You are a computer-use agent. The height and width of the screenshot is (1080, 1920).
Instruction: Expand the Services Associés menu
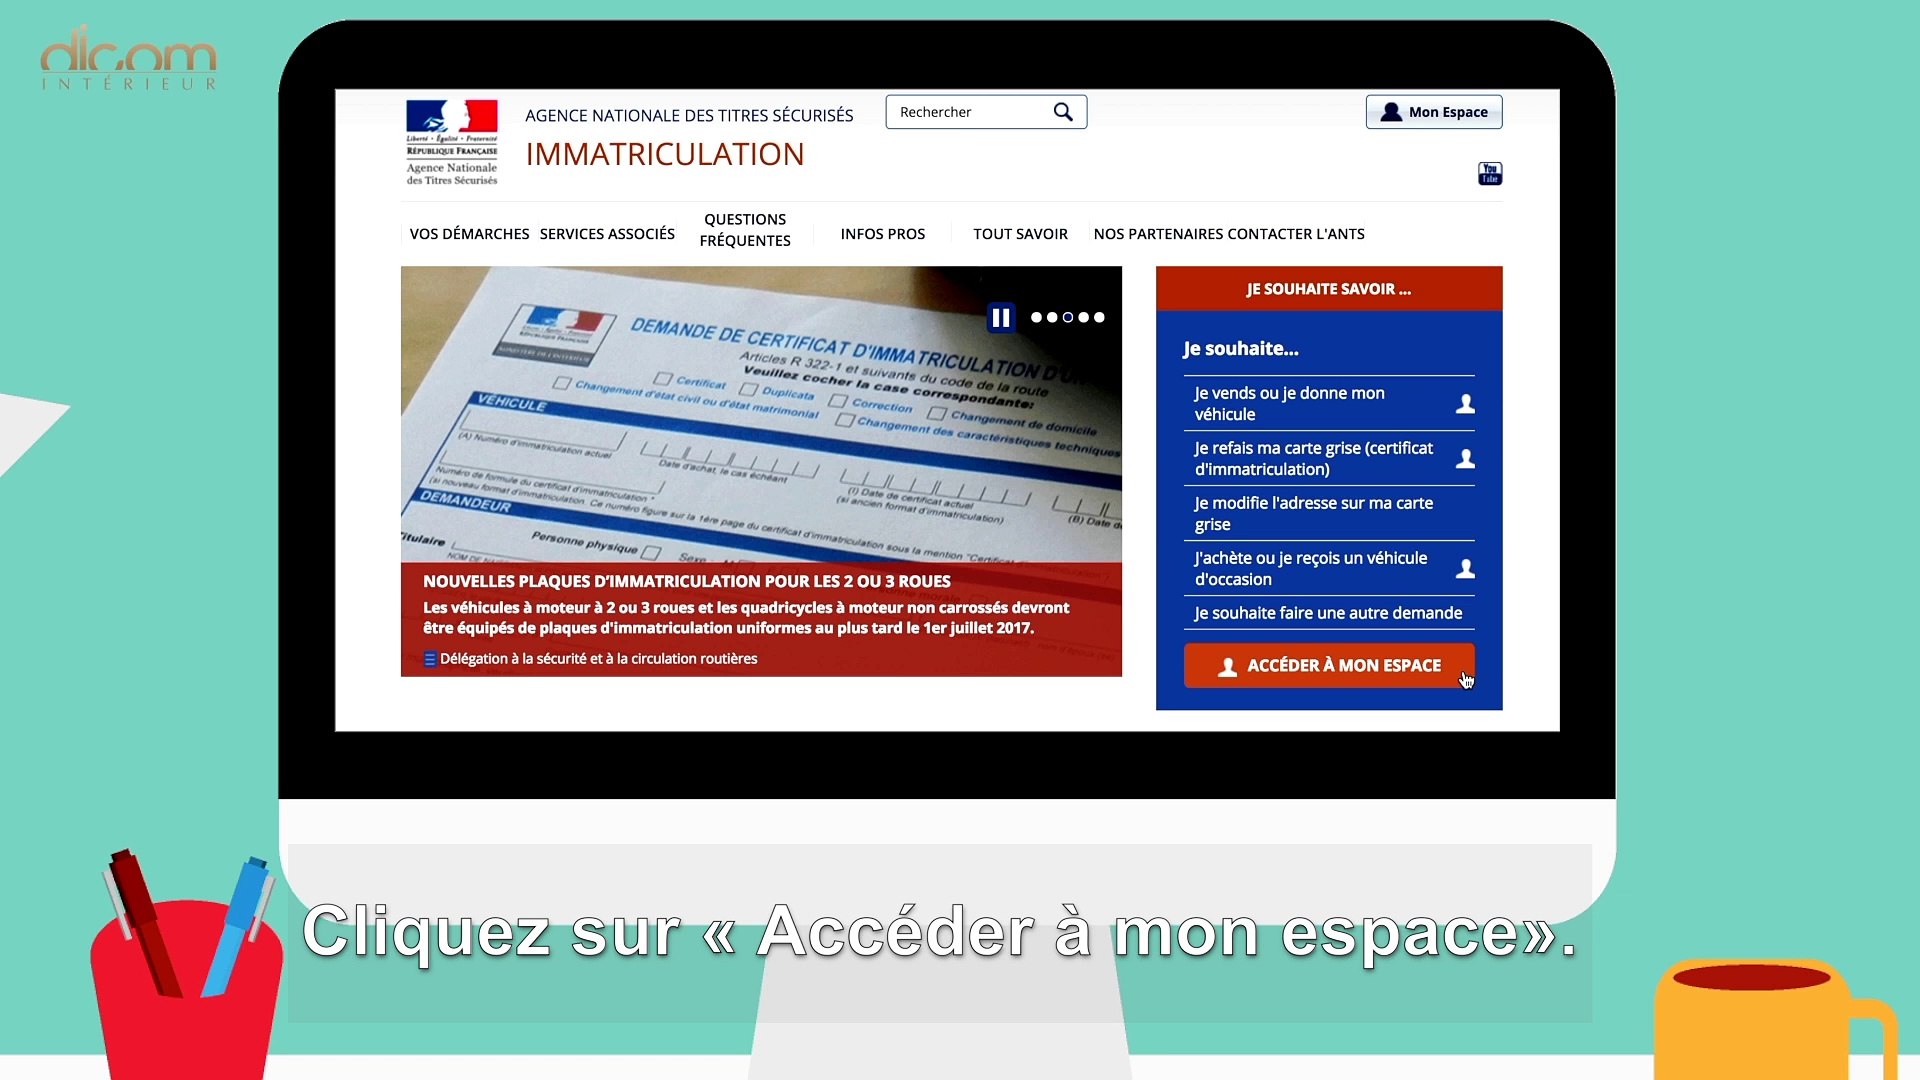coord(607,234)
